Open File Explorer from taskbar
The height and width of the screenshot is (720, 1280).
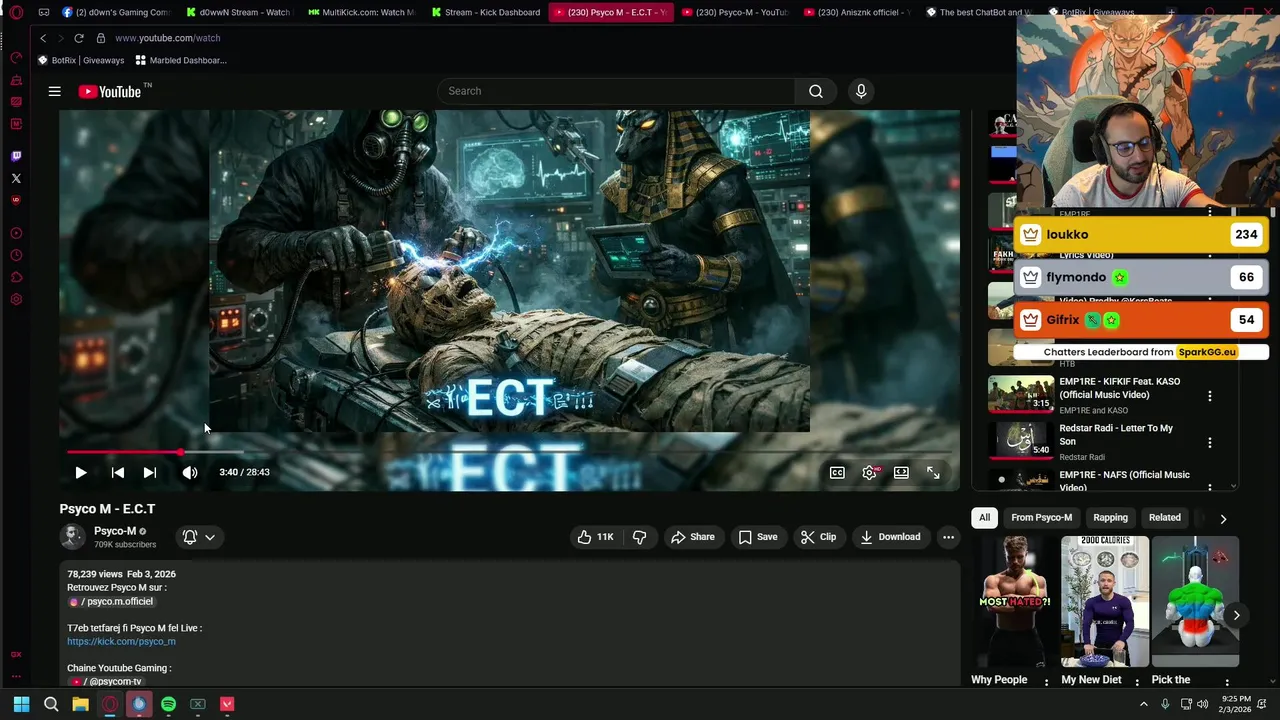click(x=80, y=704)
